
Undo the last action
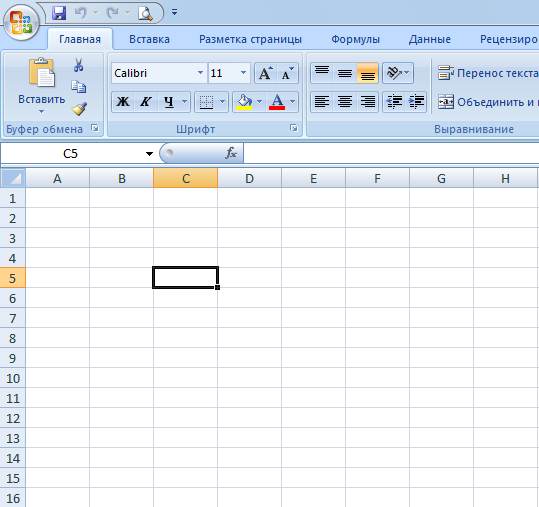click(81, 13)
